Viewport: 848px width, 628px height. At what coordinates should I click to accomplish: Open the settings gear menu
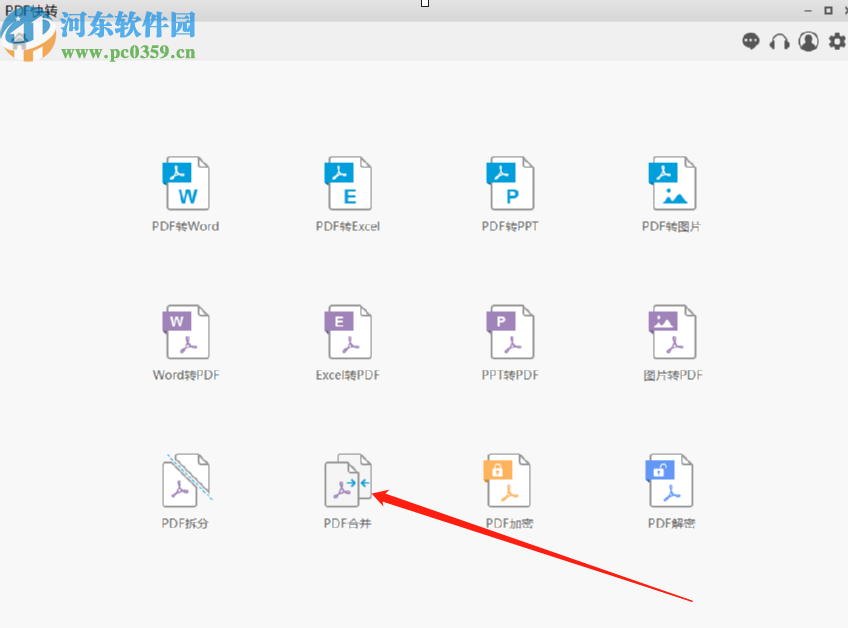pos(837,42)
